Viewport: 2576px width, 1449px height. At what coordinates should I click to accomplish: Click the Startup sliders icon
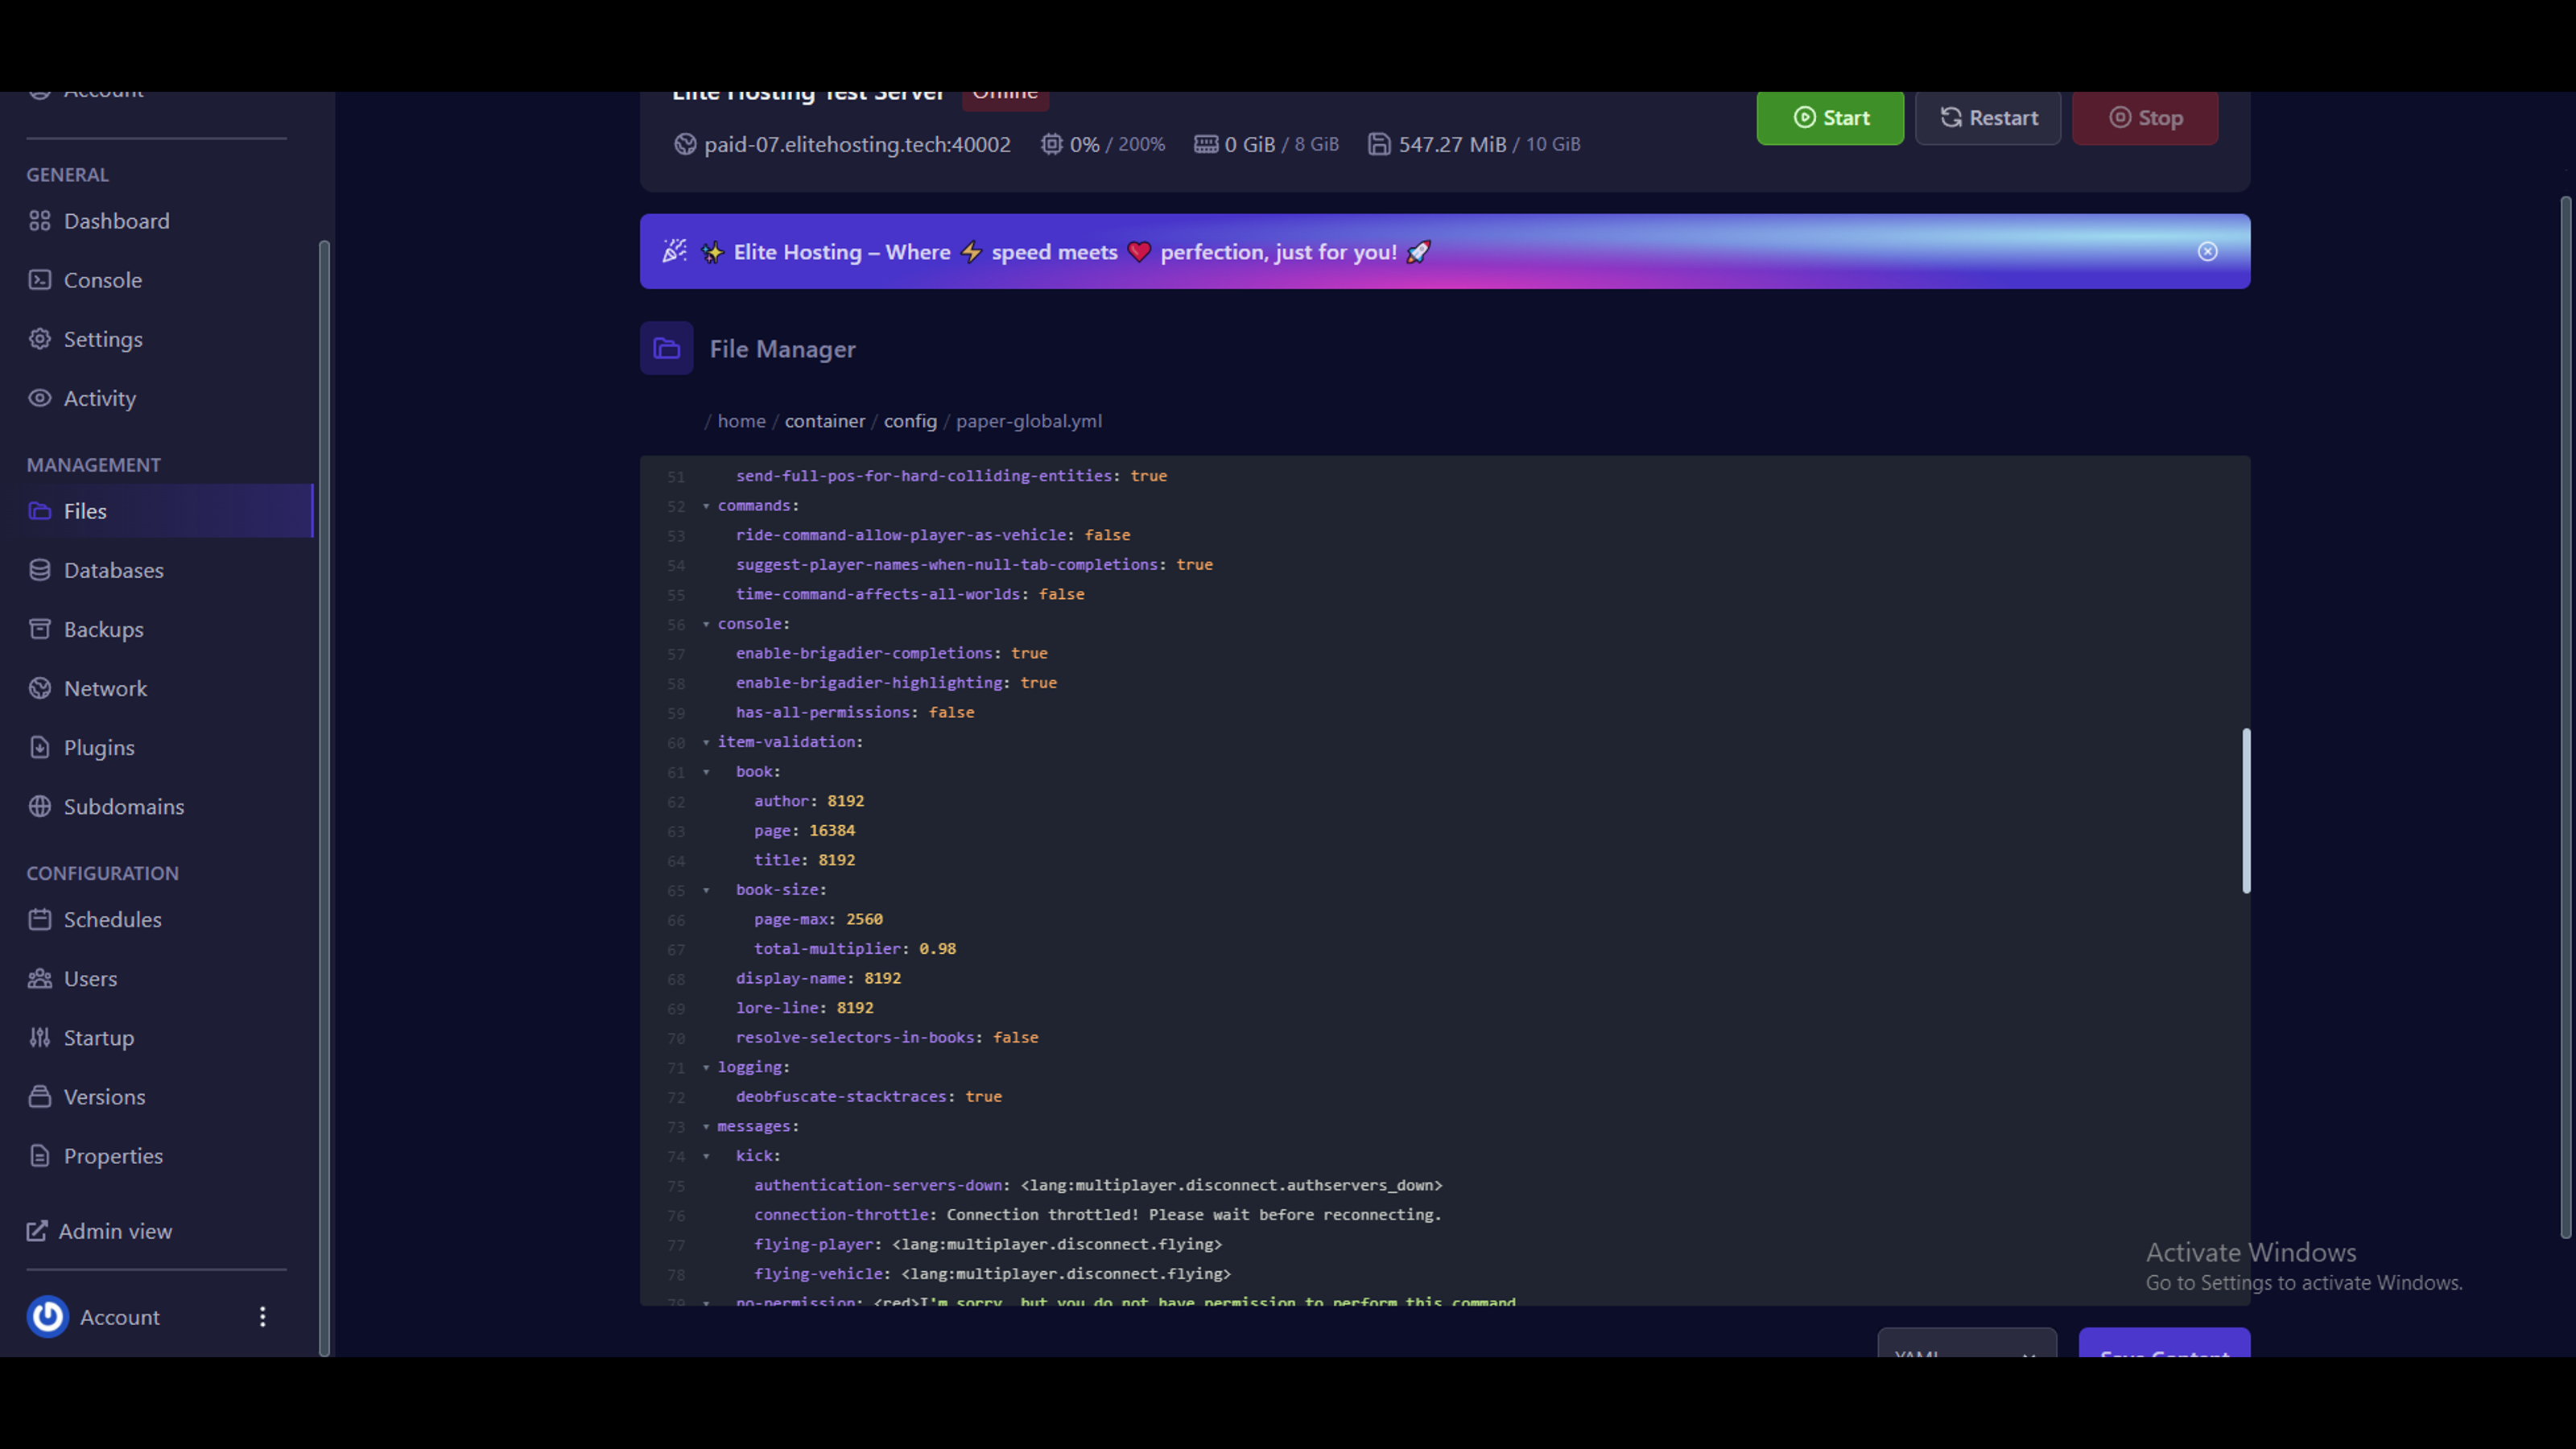coord(40,1037)
